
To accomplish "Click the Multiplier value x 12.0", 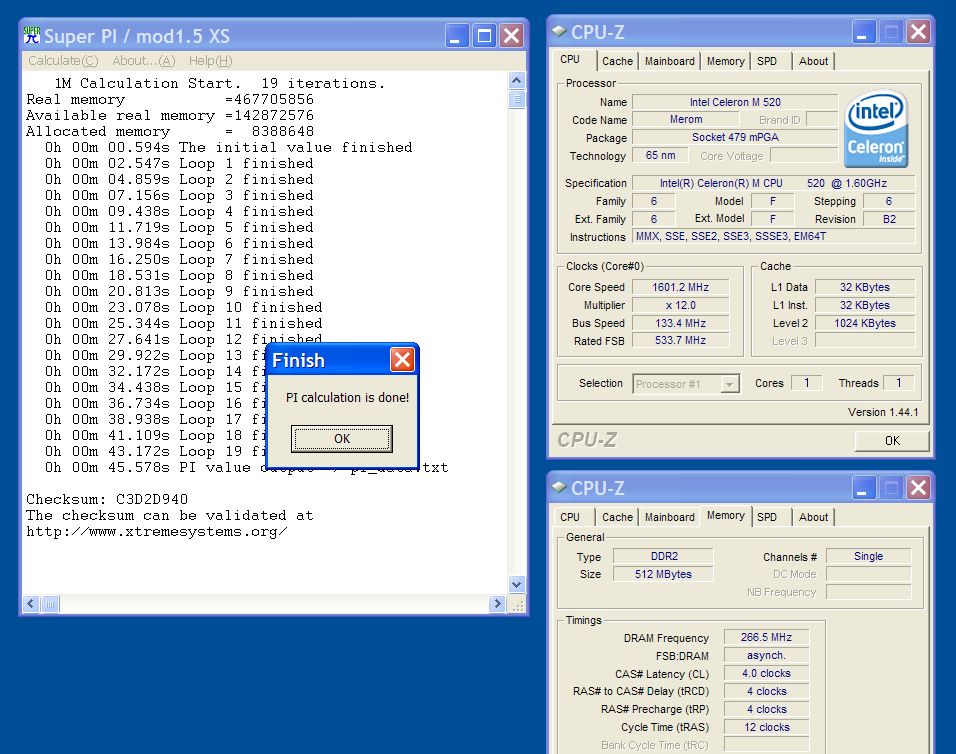I will click(x=680, y=305).
